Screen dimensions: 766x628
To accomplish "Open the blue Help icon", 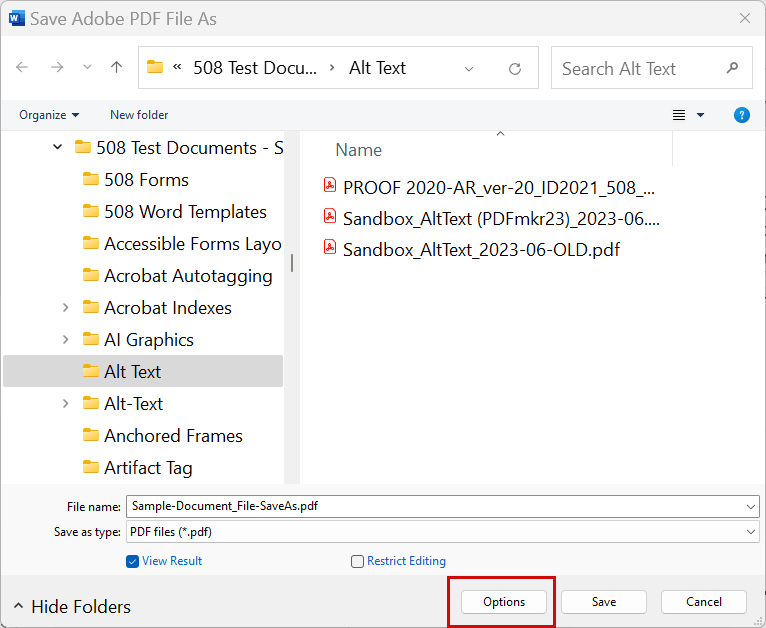I will 742,115.
